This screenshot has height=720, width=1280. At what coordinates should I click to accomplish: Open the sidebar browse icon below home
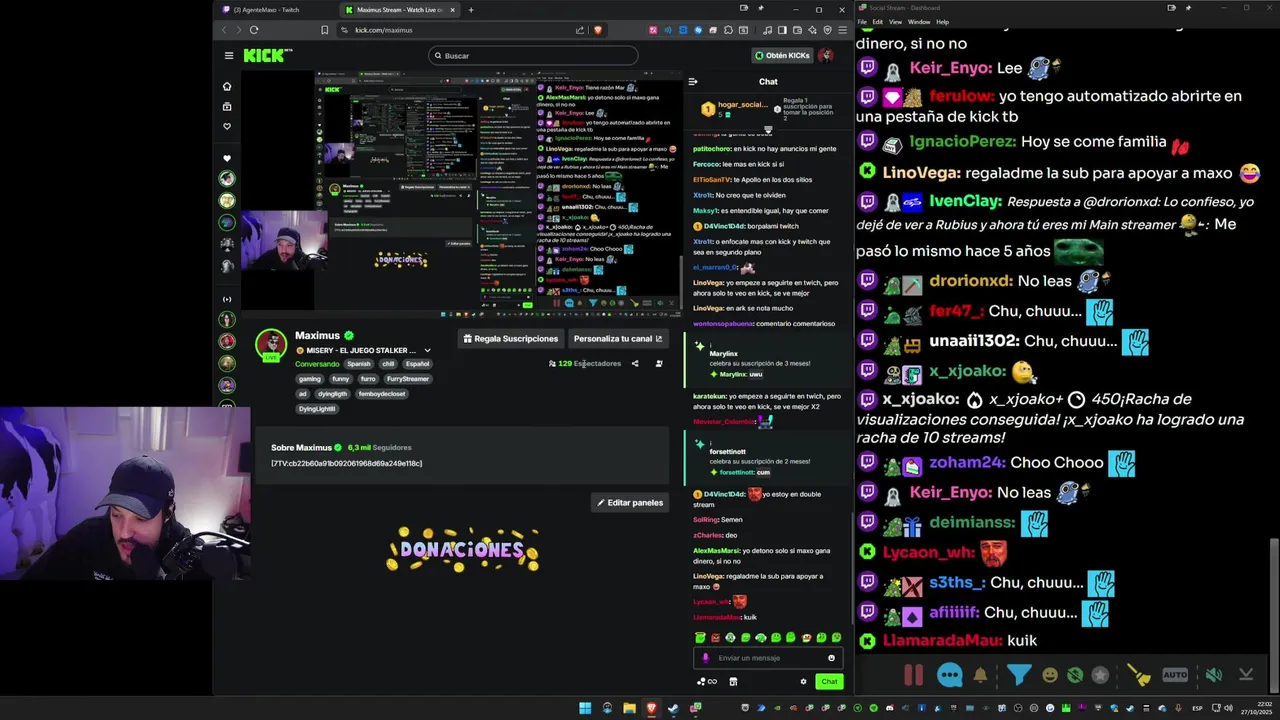tap(227, 106)
